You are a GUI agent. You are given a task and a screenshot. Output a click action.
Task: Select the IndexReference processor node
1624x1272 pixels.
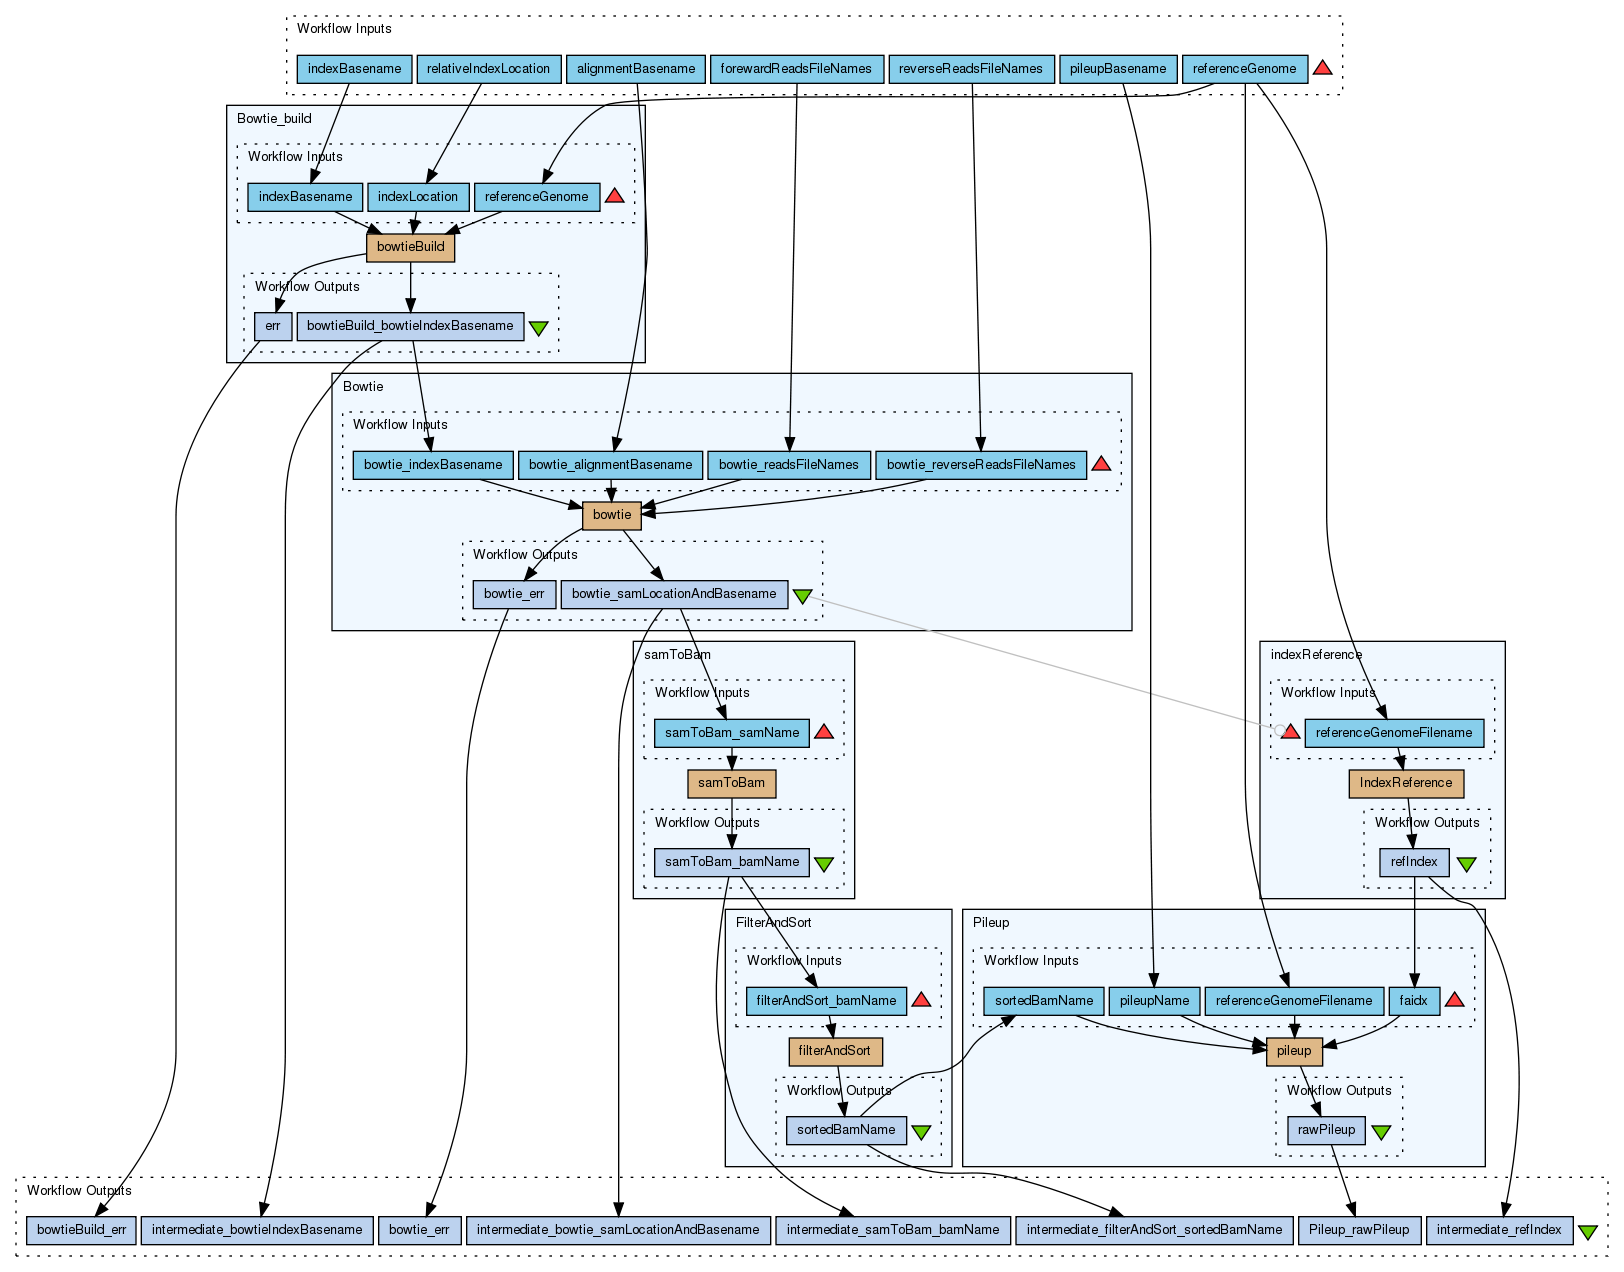[x=1406, y=783]
